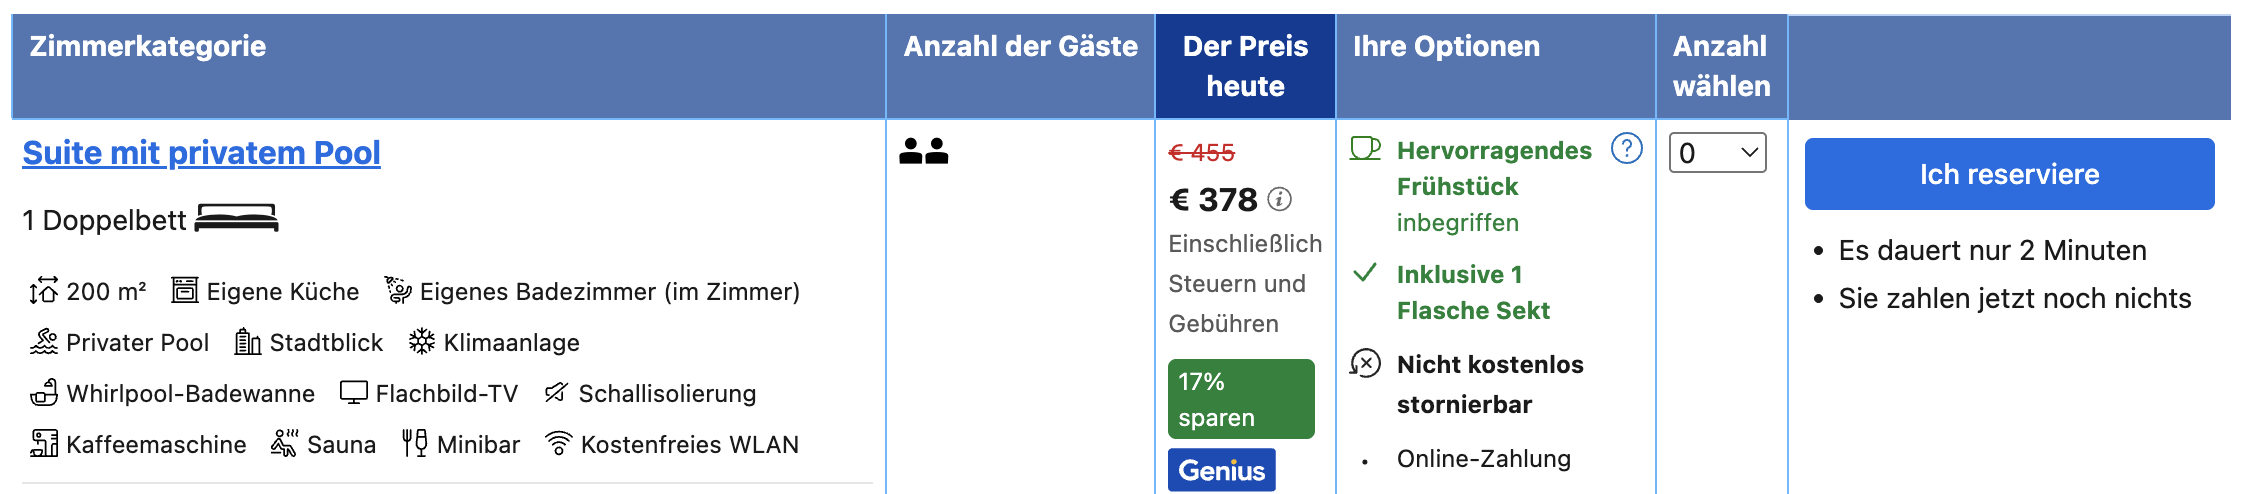
Task: Click the Der Preis heute column header
Action: 1245,66
